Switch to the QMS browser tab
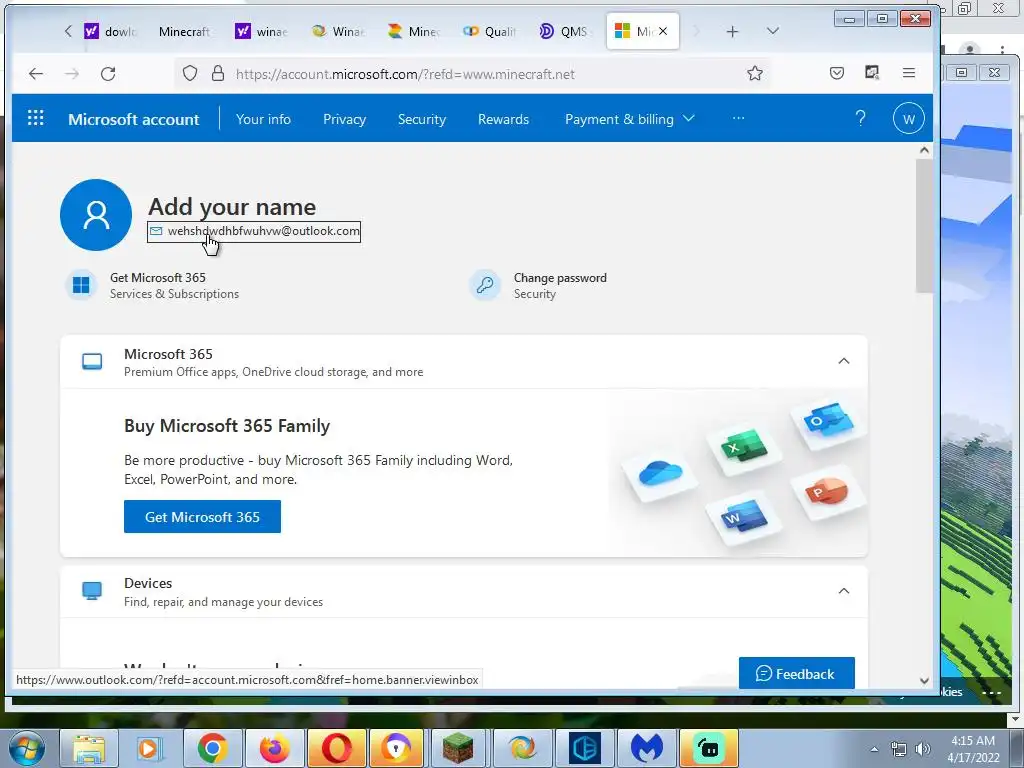 pyautogui.click(x=564, y=31)
